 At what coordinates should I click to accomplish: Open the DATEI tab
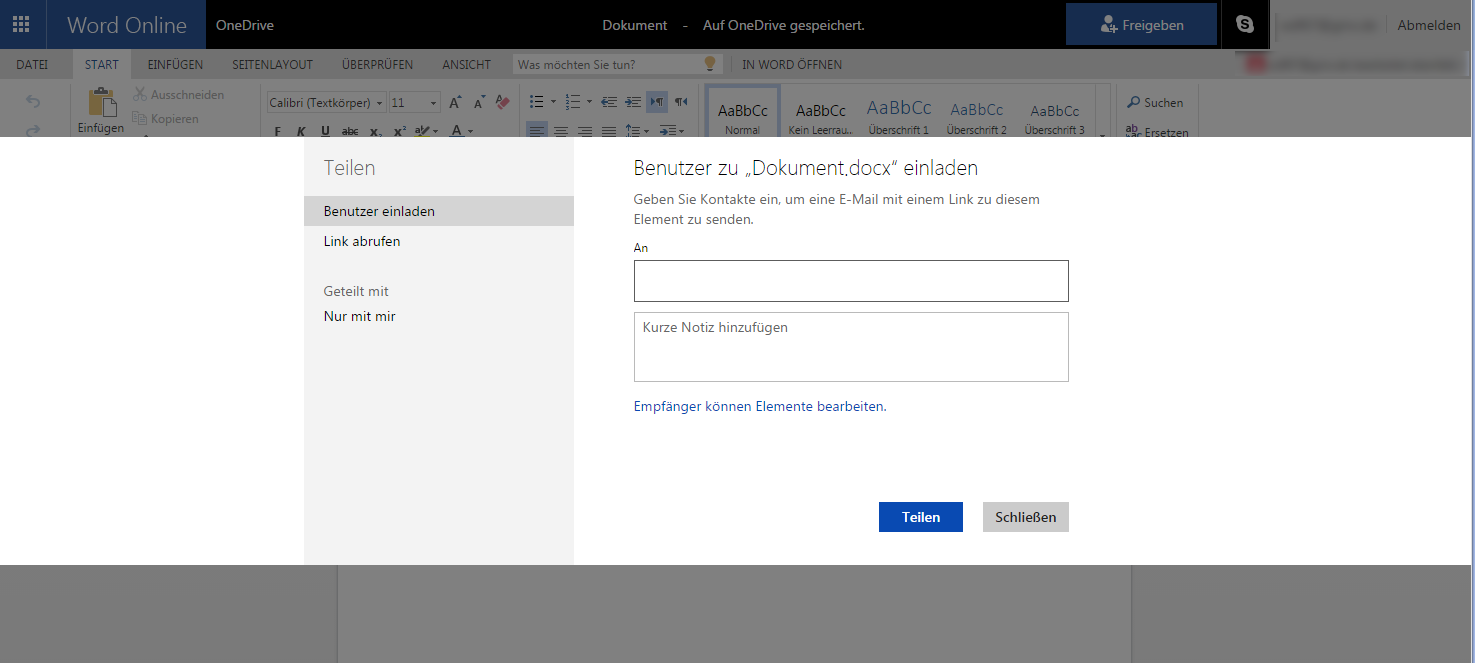click(32, 65)
